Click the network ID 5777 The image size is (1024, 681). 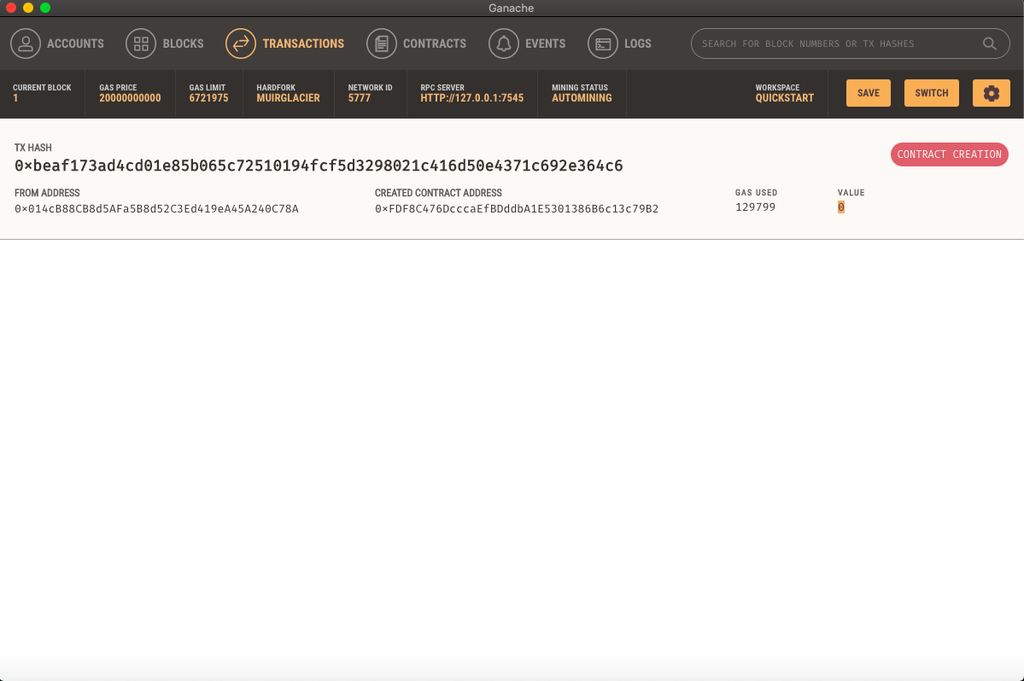pyautogui.click(x=359, y=98)
